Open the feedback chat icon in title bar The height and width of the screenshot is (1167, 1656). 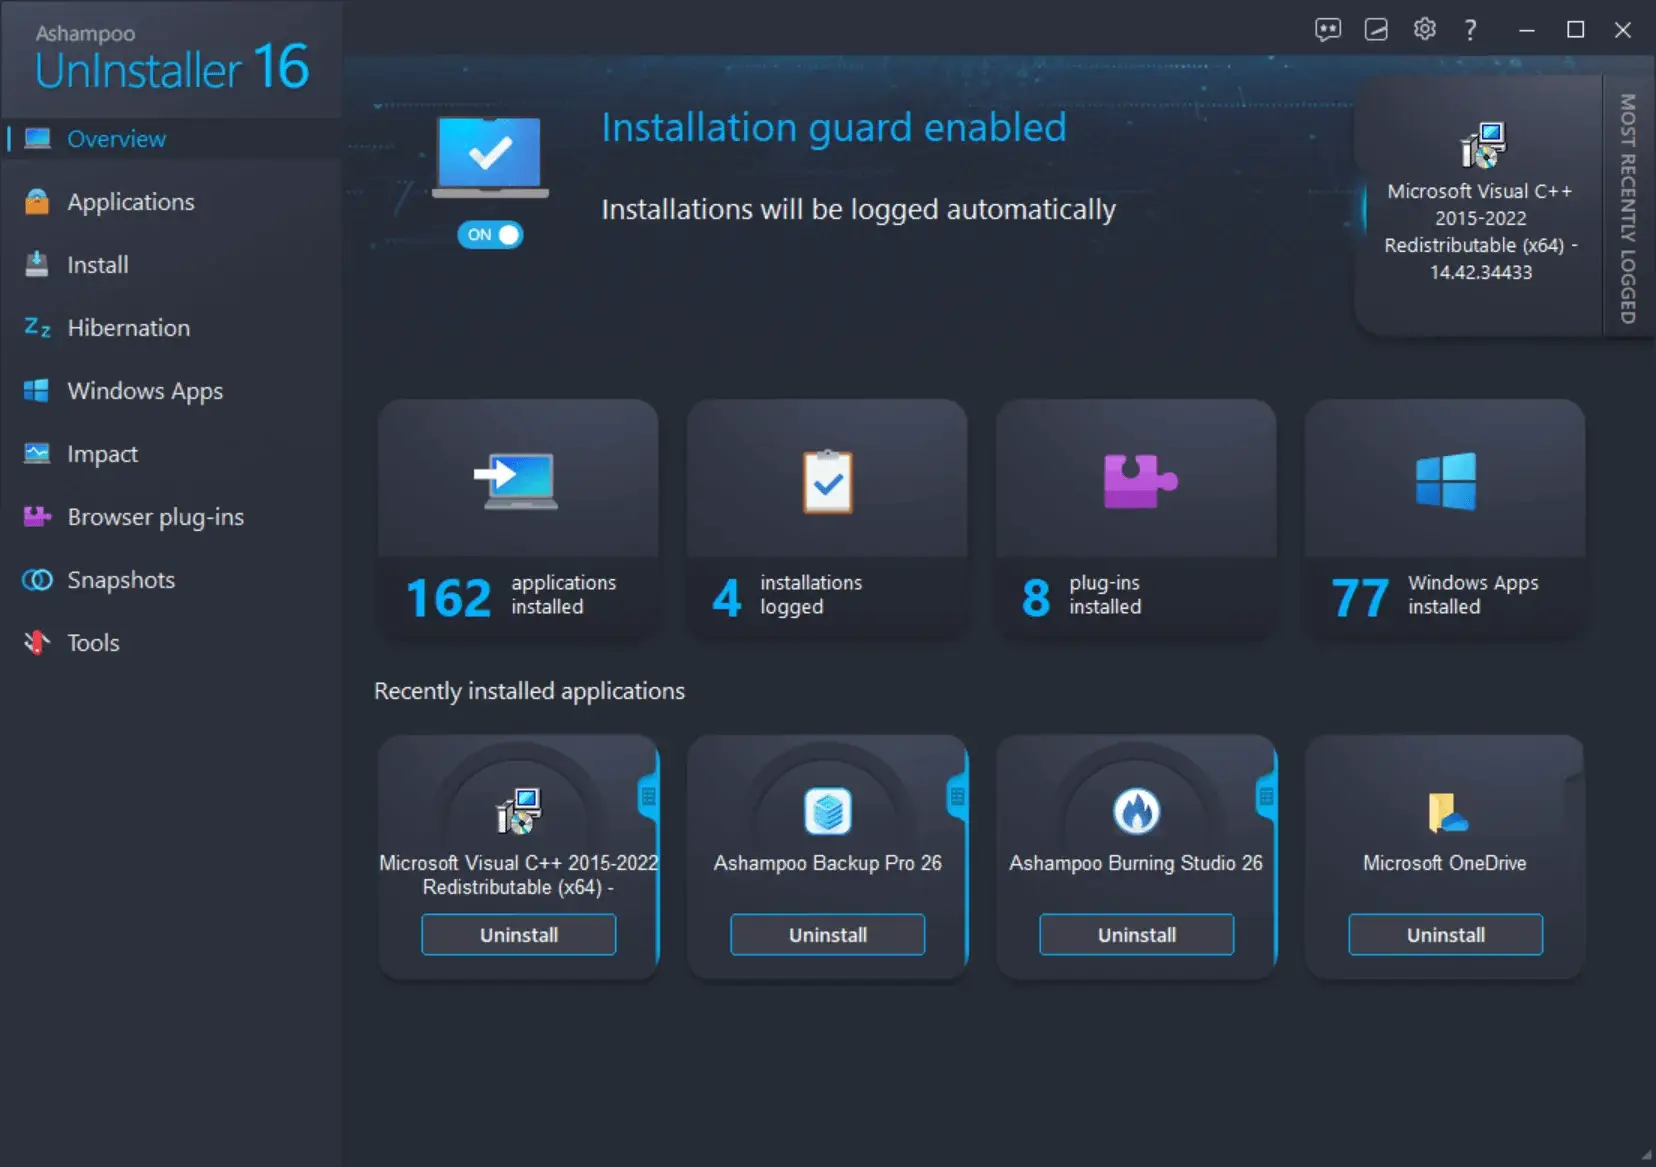pos(1327,30)
